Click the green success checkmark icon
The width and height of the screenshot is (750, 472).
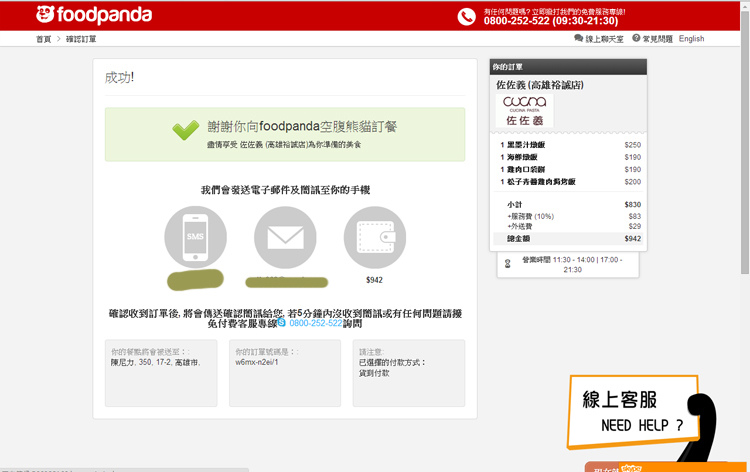[x=186, y=129]
